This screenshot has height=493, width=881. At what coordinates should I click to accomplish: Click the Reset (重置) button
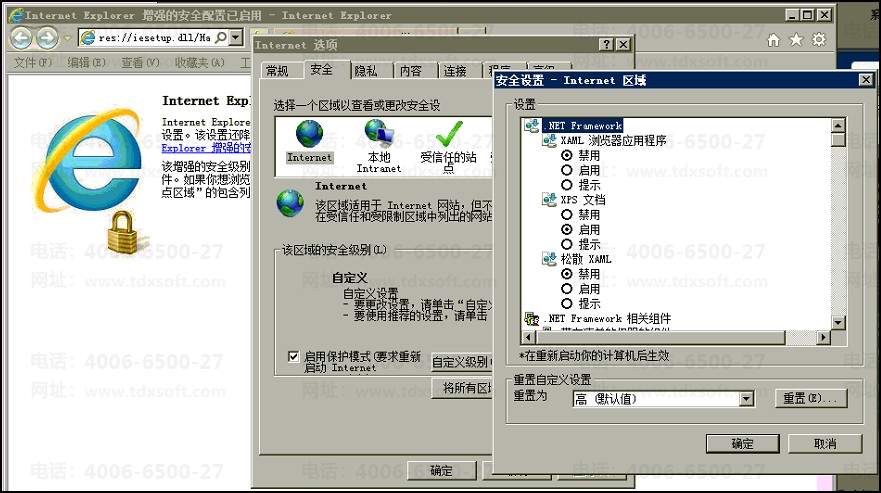pos(811,399)
